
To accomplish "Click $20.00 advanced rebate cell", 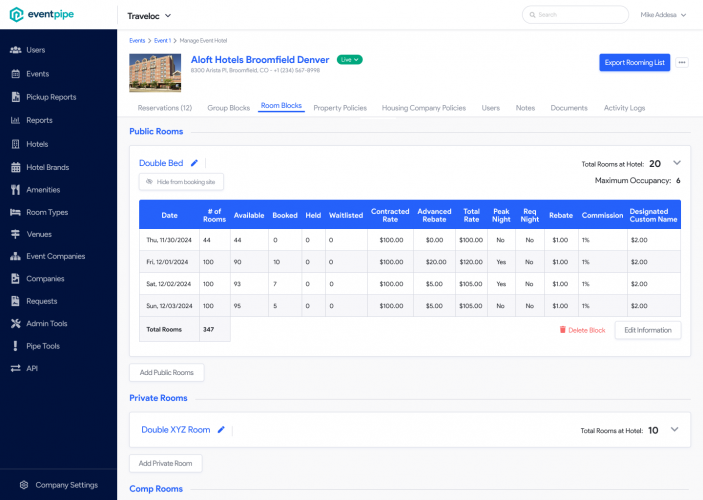I will 436,262.
